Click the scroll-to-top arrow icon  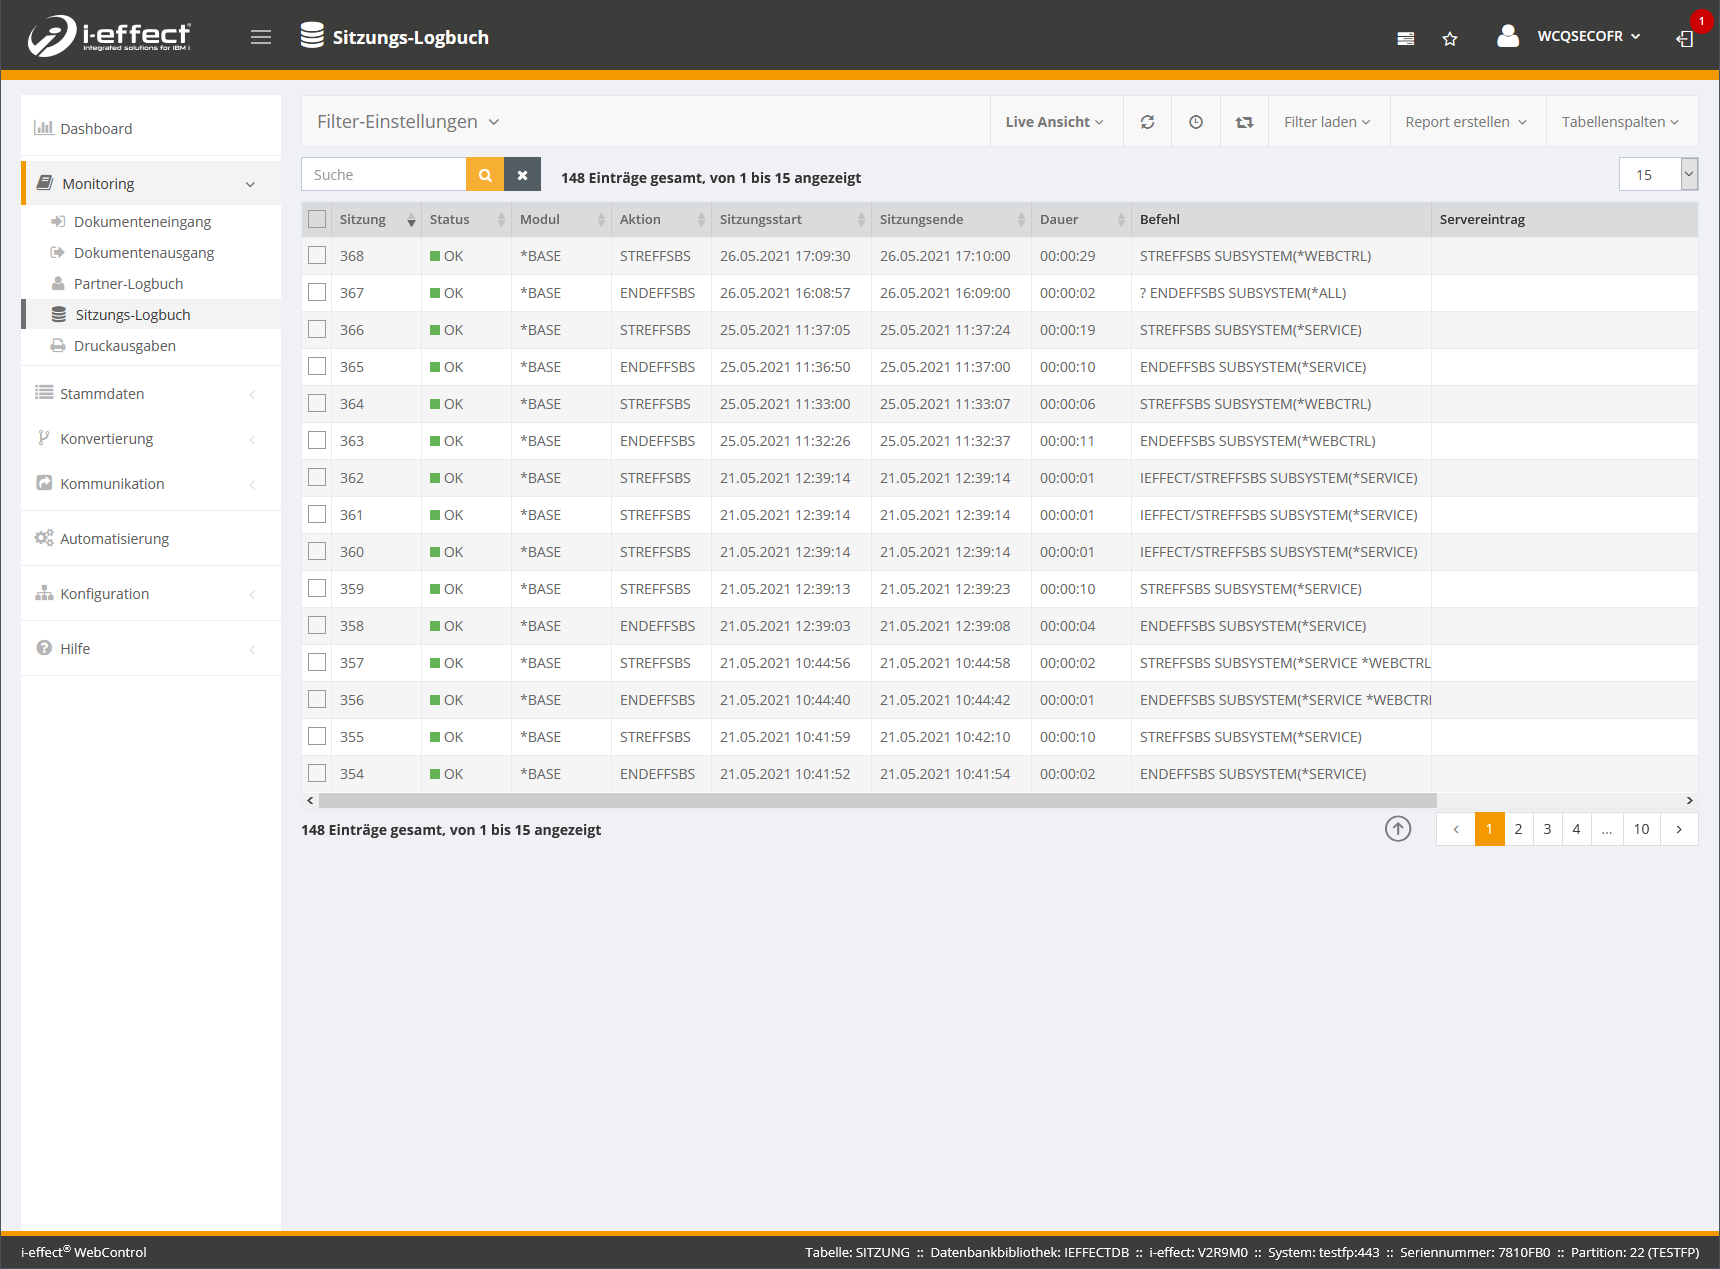click(1397, 829)
